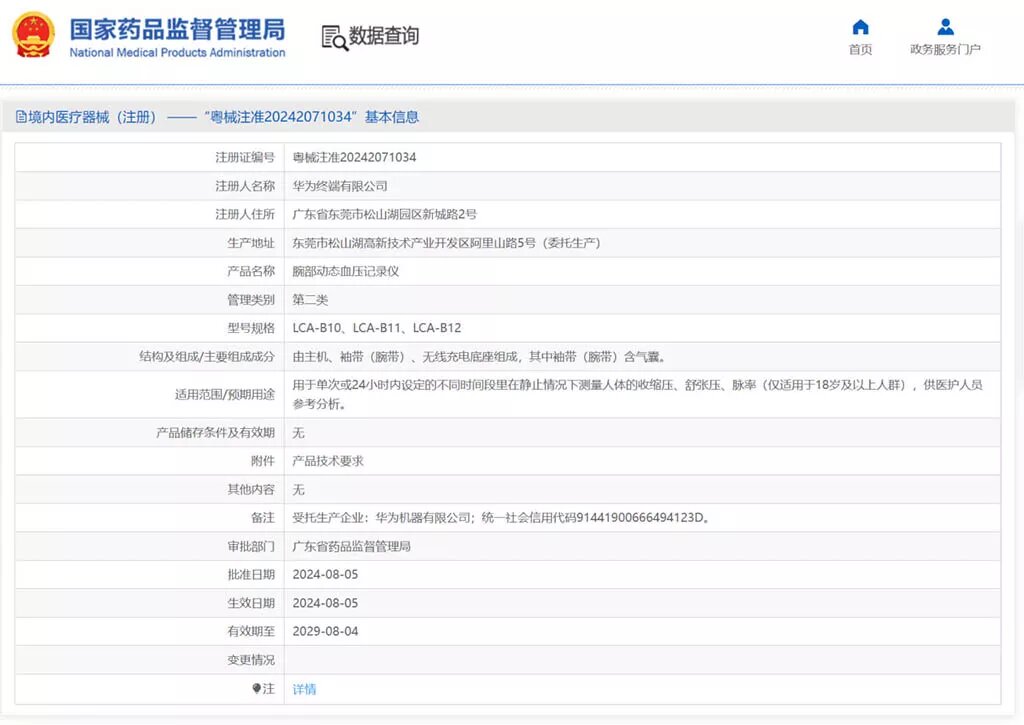Click National Medical Products Administration text
1024x725 pixels.
point(177,52)
